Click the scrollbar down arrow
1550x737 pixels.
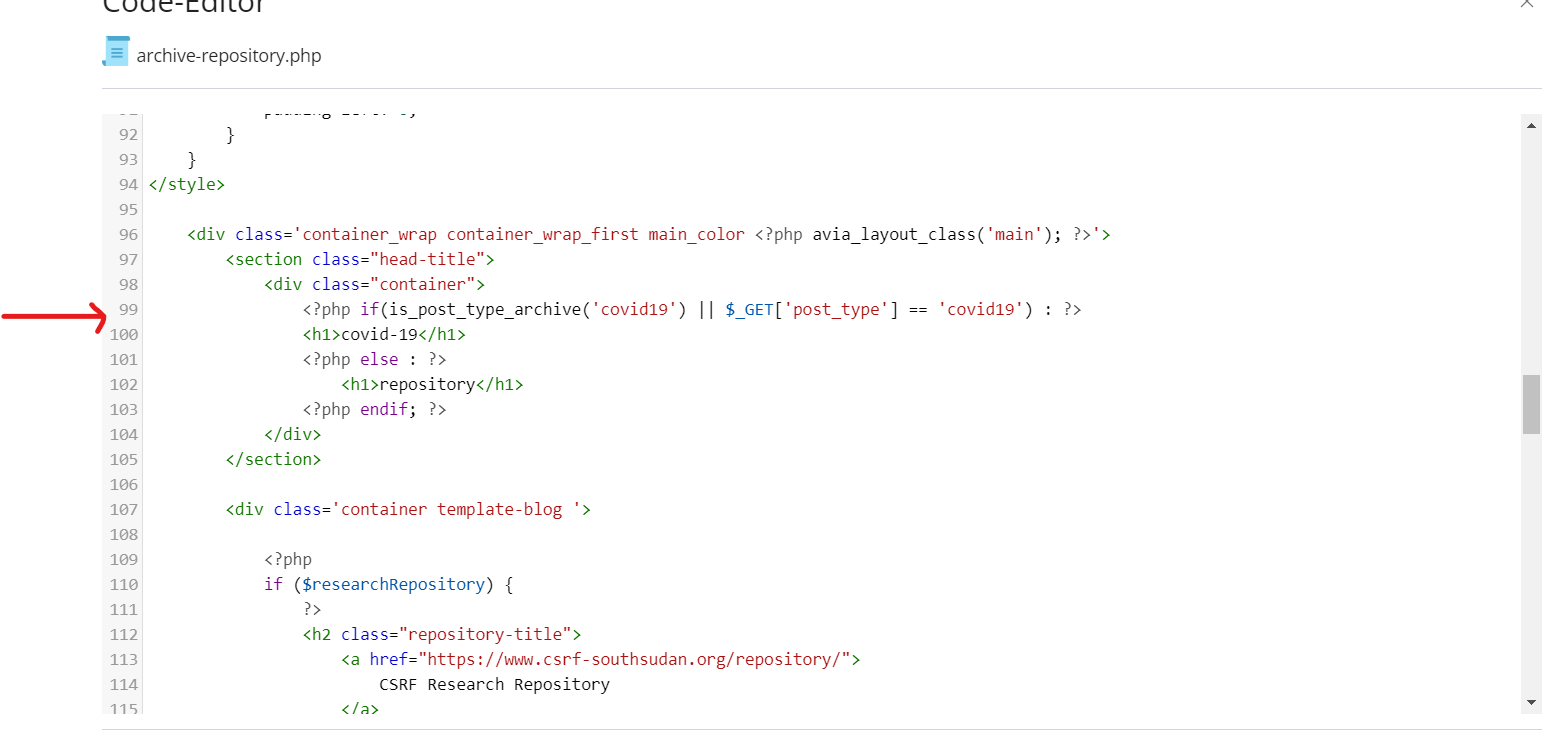coord(1531,703)
